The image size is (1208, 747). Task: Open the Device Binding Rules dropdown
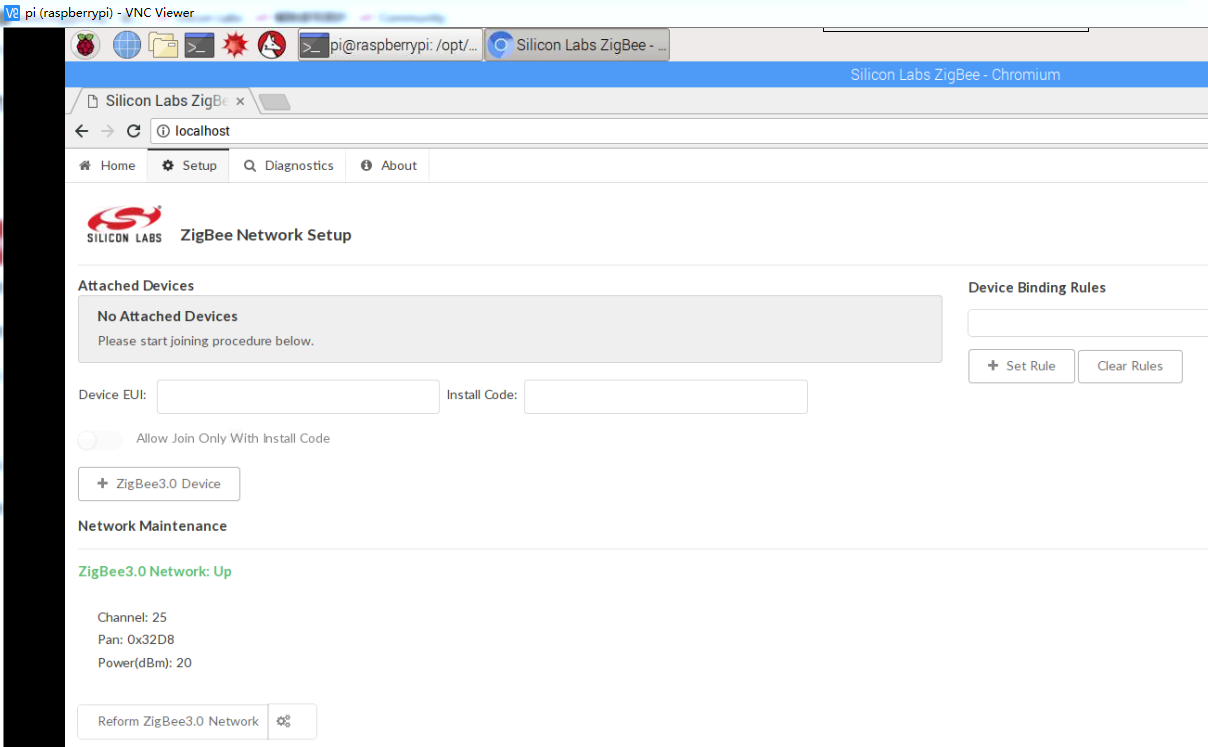click(1088, 323)
